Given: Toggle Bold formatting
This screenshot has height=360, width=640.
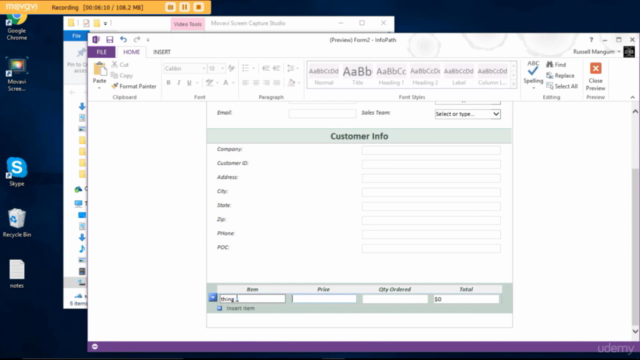Looking at the screenshot, I should [x=168, y=83].
